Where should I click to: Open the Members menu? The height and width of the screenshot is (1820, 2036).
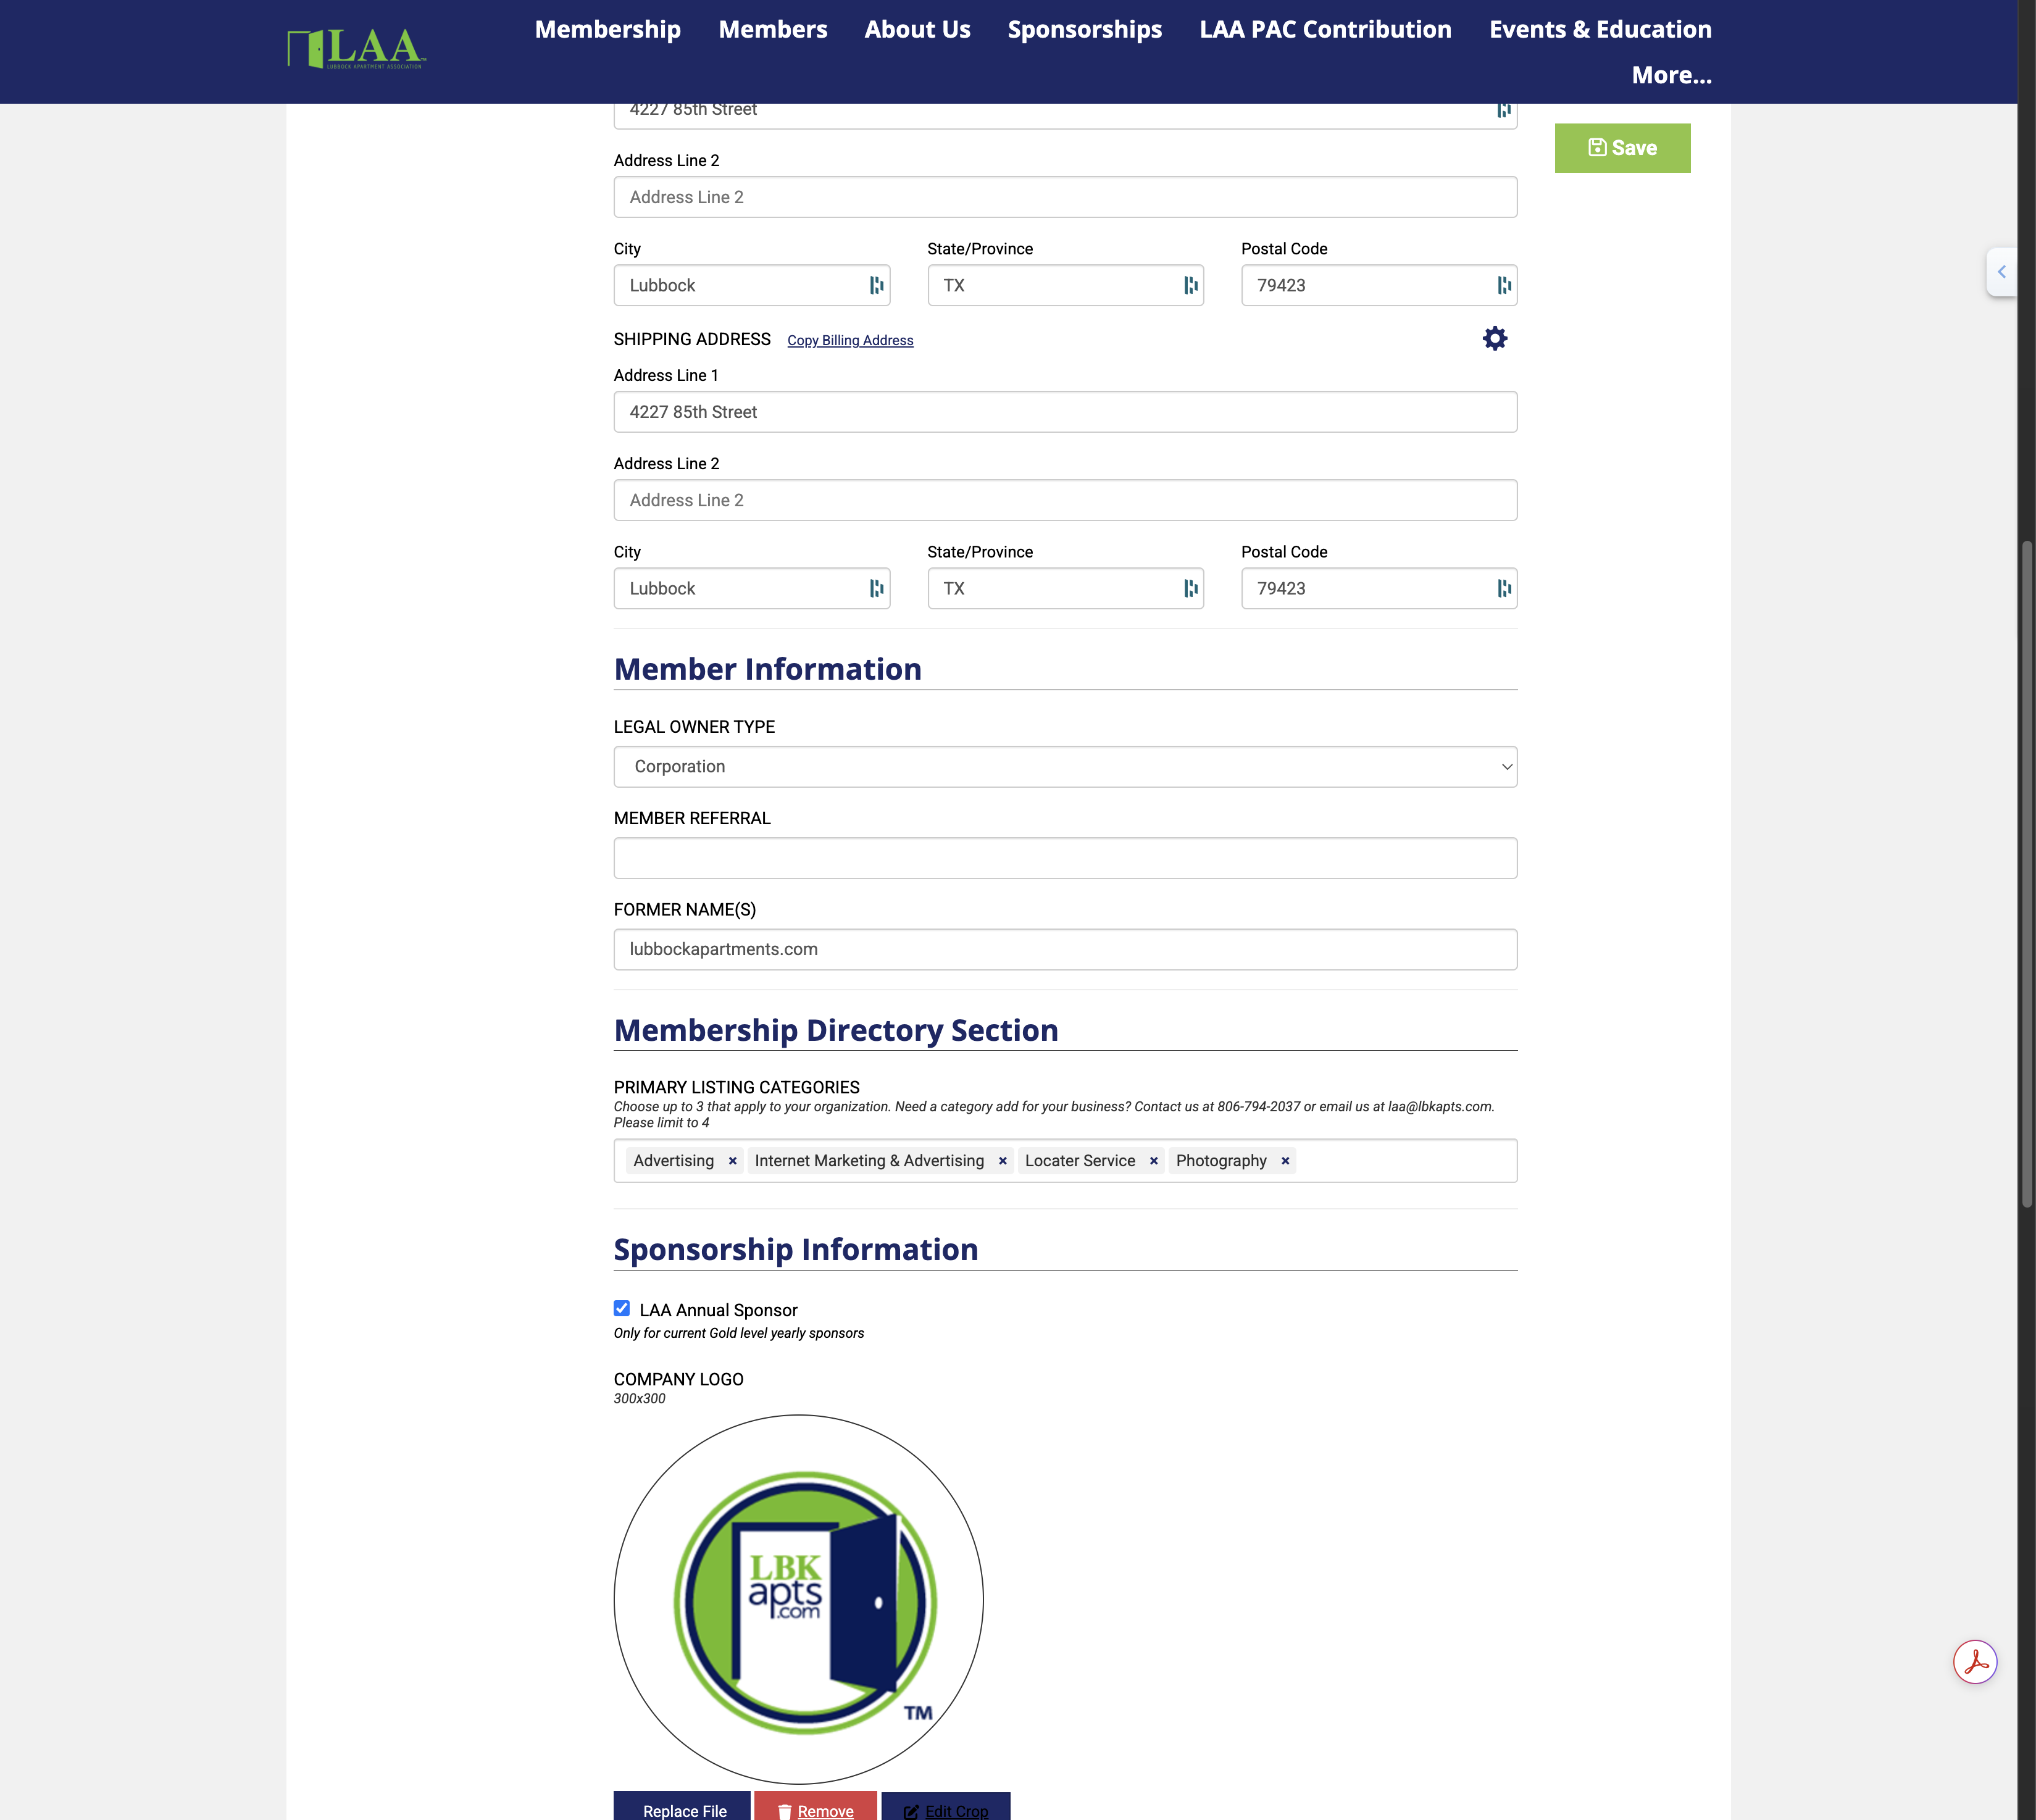(773, 30)
